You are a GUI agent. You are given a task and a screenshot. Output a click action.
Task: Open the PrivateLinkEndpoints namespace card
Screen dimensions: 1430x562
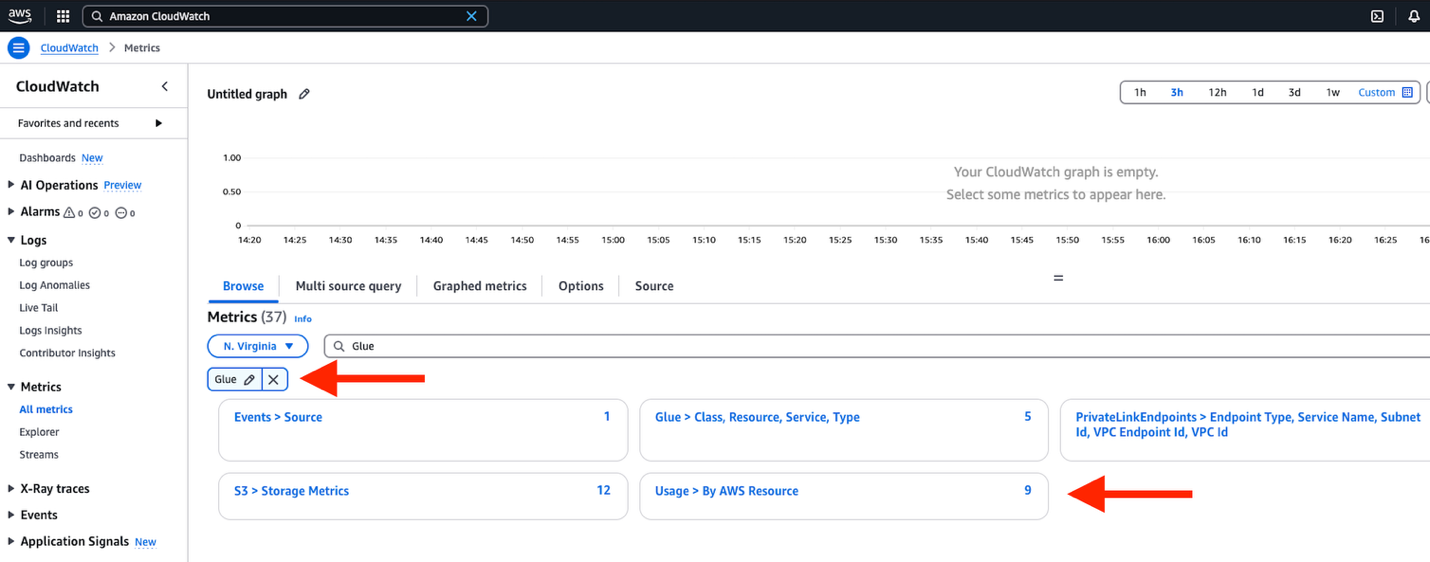tap(1246, 430)
